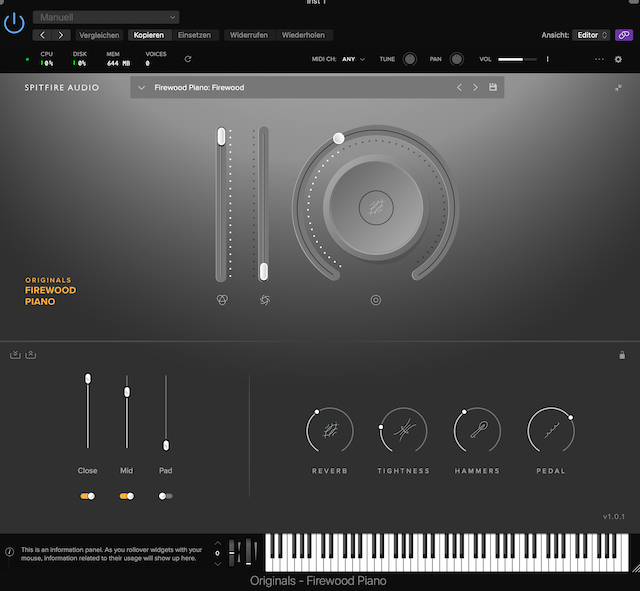The image size is (640, 591).
Task: Open the settings gear icon
Action: click(618, 59)
